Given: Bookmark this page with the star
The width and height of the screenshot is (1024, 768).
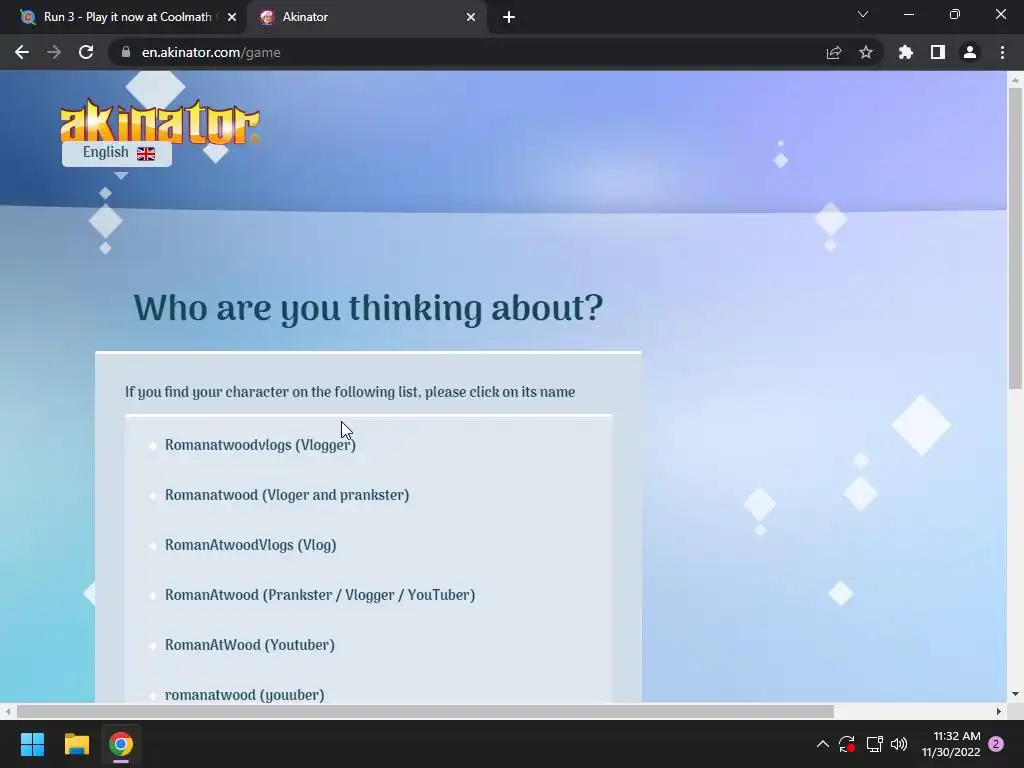Looking at the screenshot, I should tap(866, 52).
